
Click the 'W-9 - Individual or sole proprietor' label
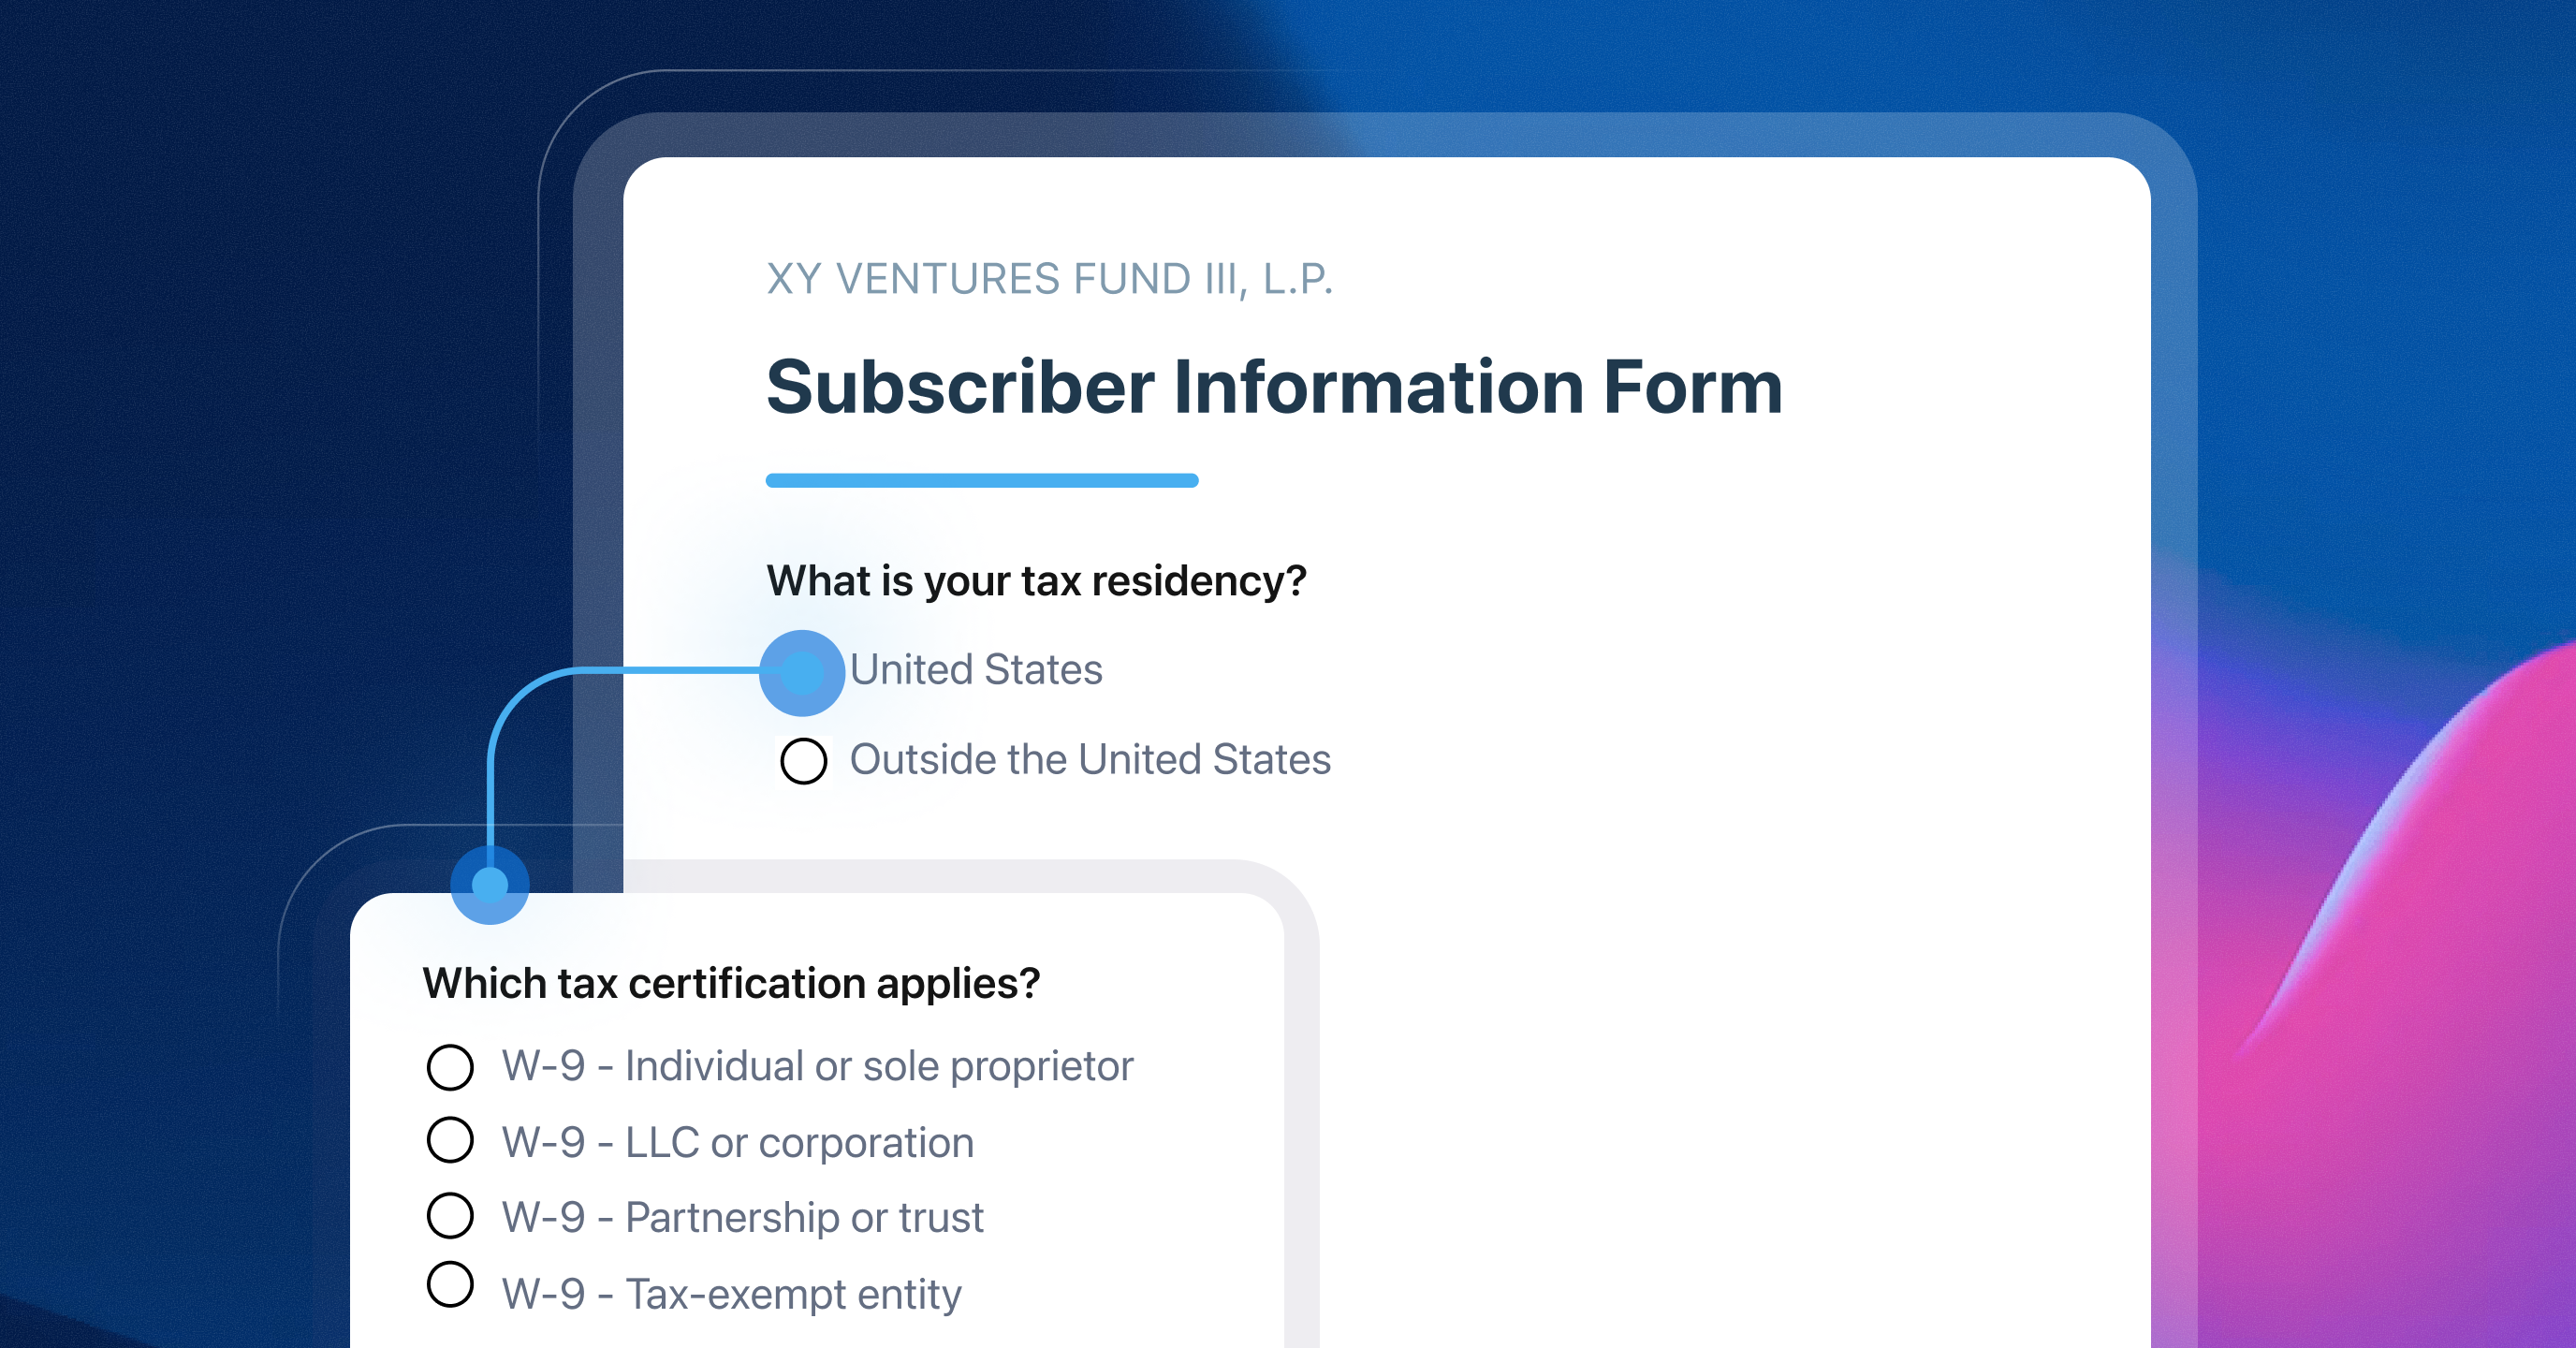pos(817,1066)
